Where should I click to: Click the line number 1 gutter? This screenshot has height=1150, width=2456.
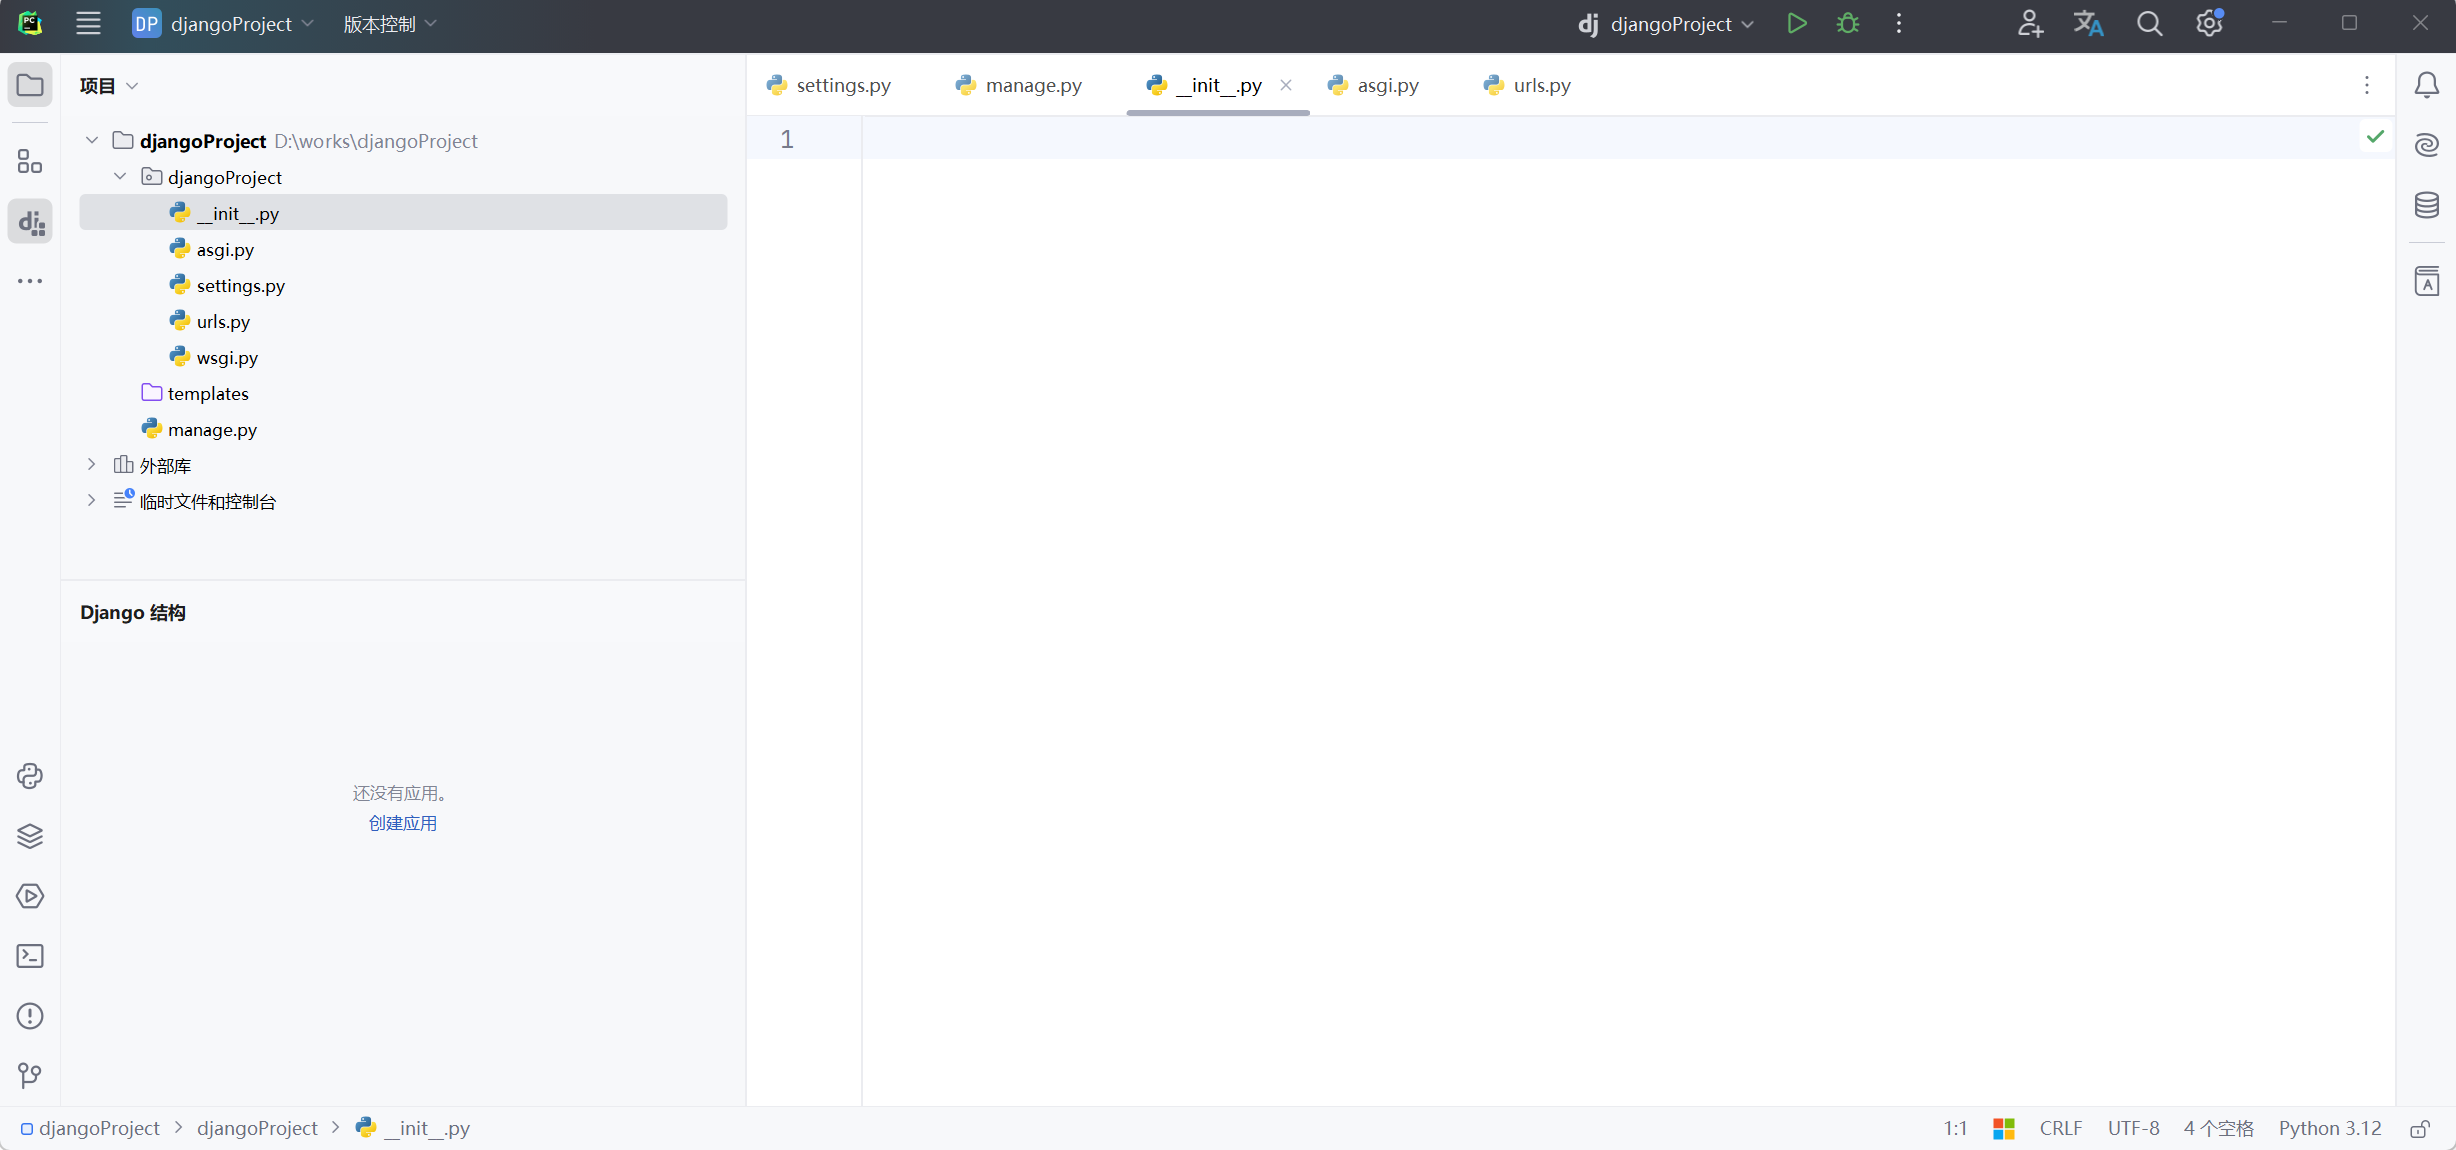click(787, 139)
